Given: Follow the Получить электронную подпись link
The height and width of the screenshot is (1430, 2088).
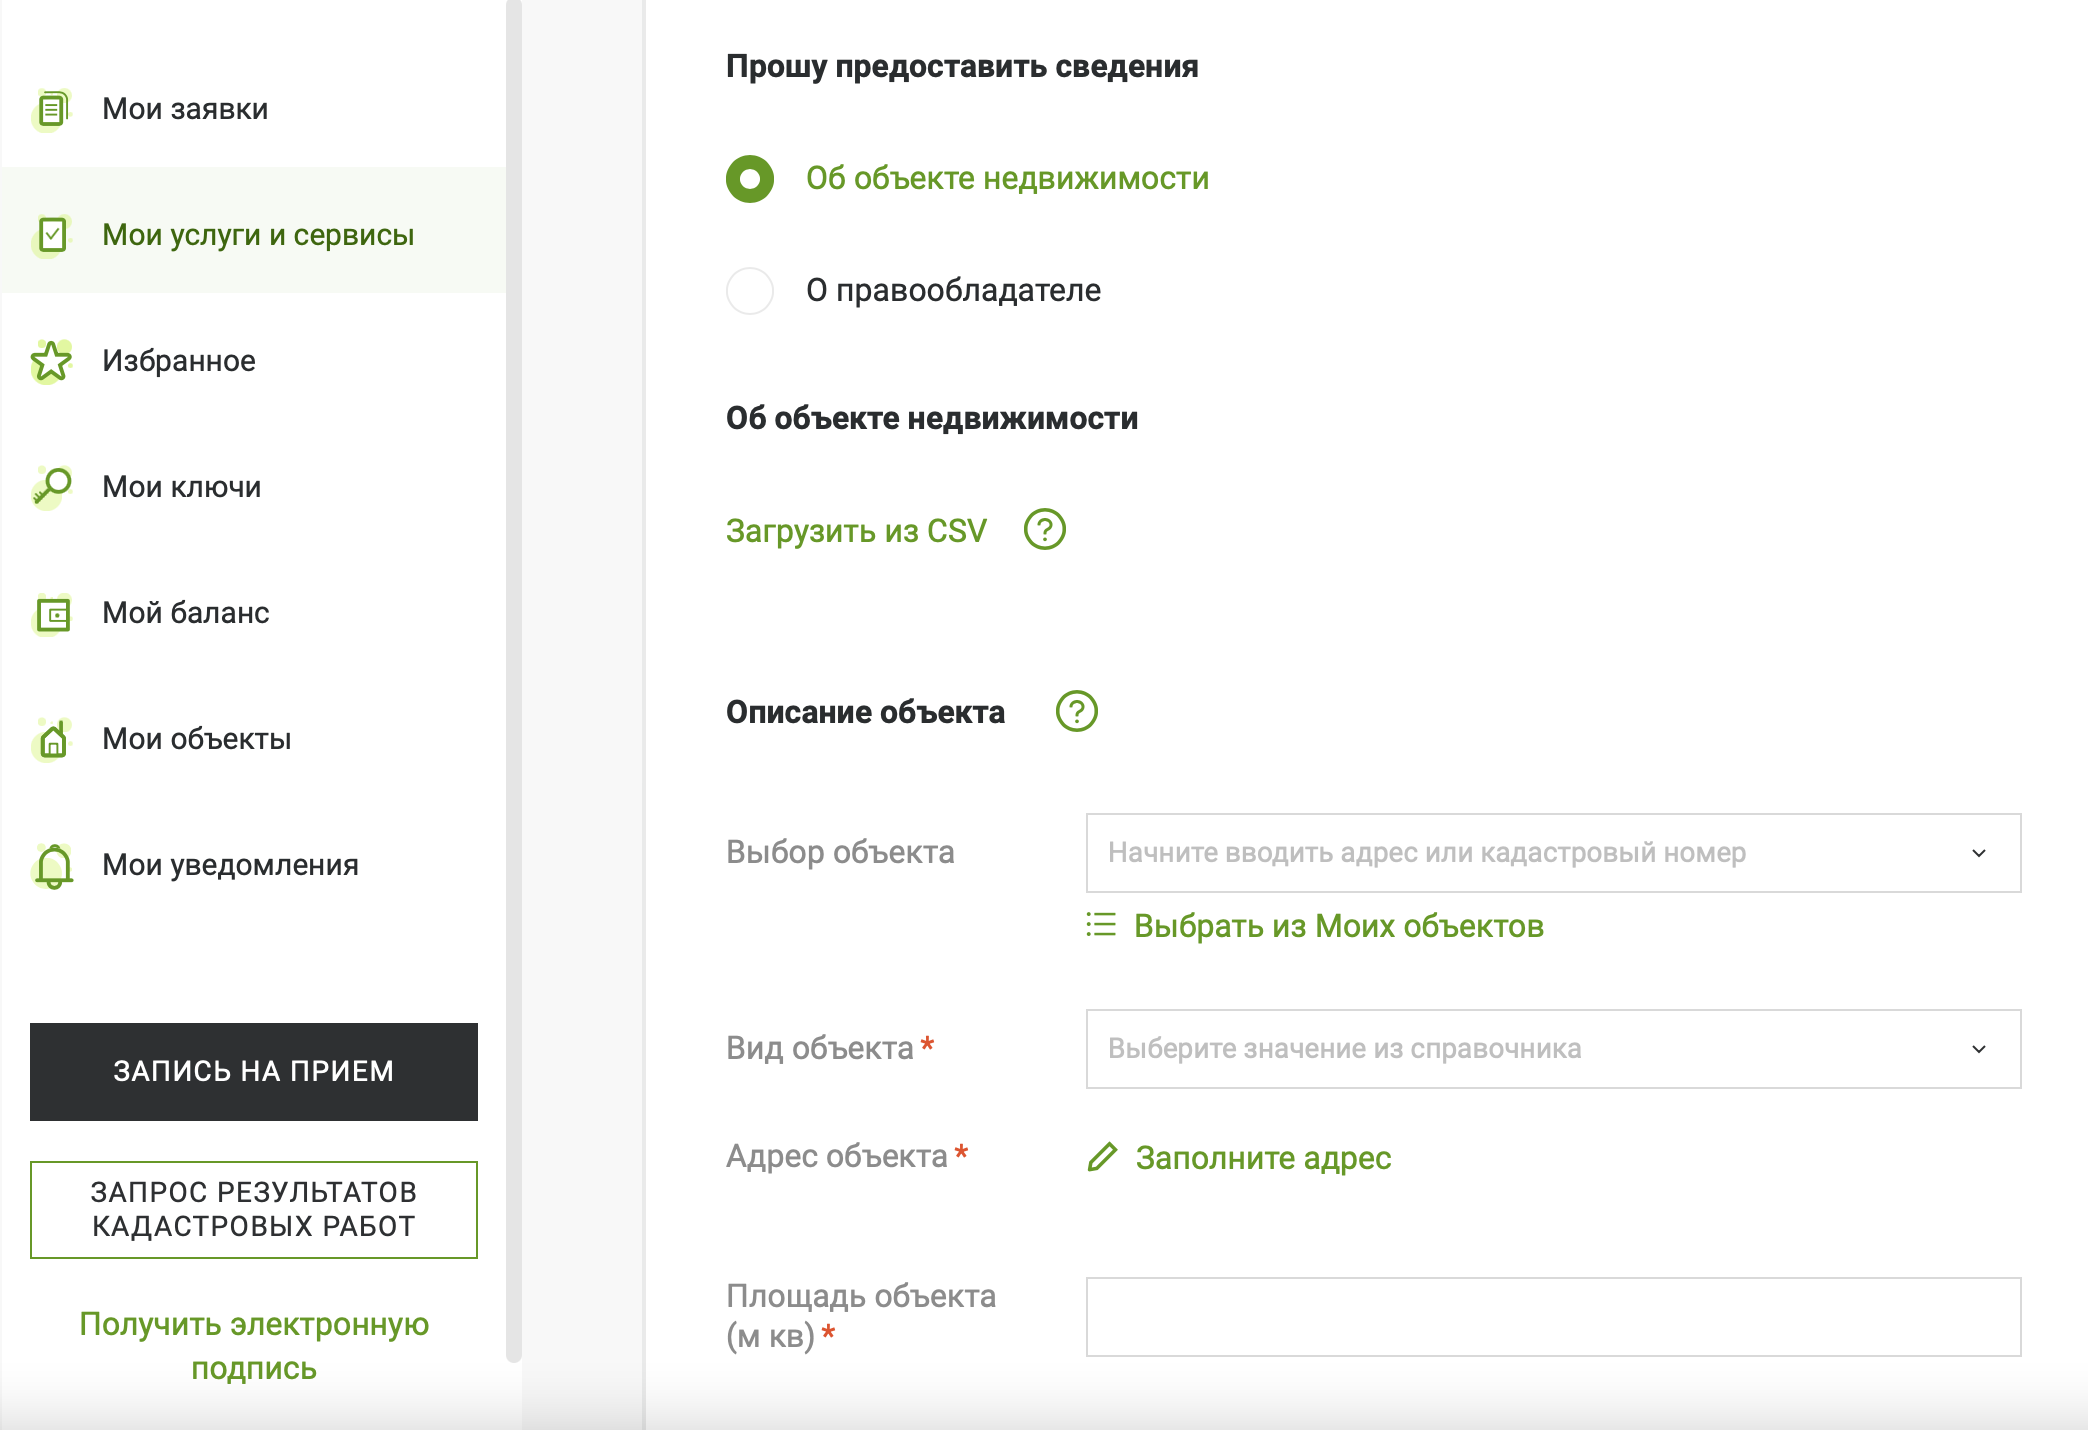Looking at the screenshot, I should (254, 1346).
